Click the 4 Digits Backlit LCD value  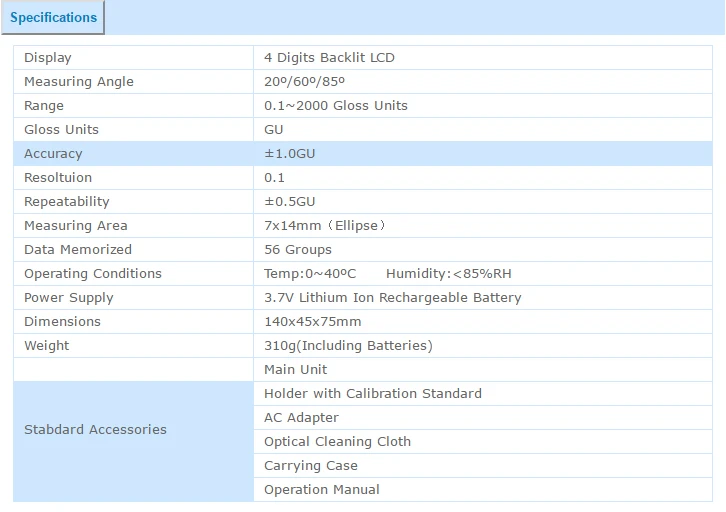329,57
